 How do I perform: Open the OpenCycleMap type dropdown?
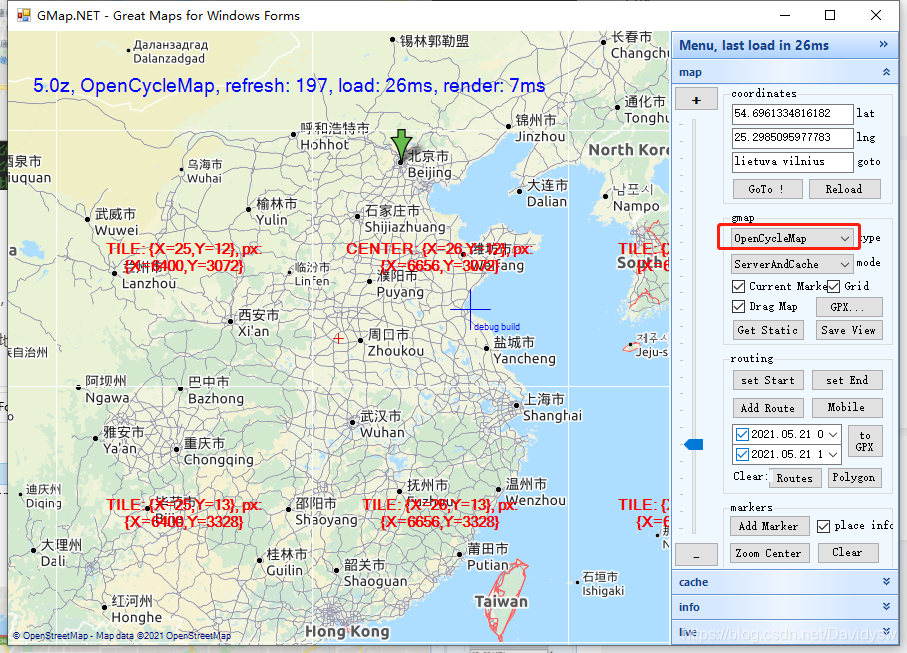[845, 238]
